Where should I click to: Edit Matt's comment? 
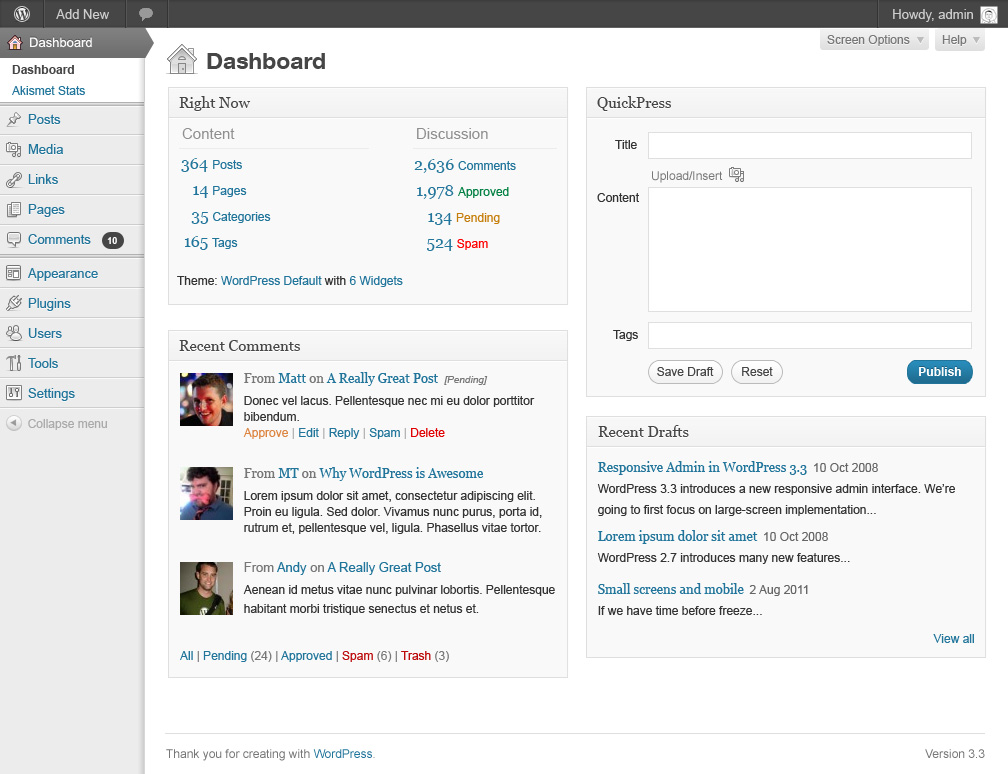click(309, 433)
